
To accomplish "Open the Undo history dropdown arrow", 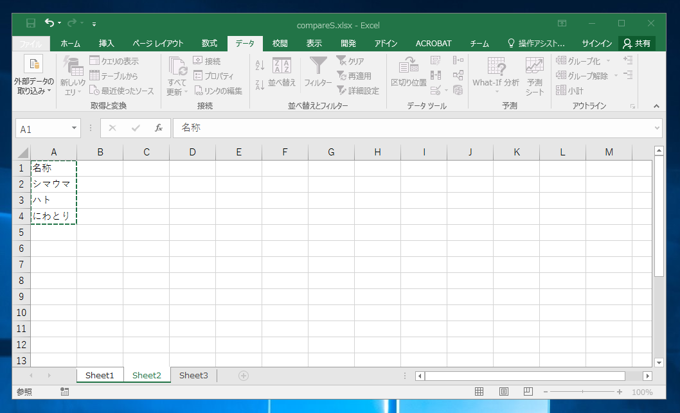I will coord(59,23).
